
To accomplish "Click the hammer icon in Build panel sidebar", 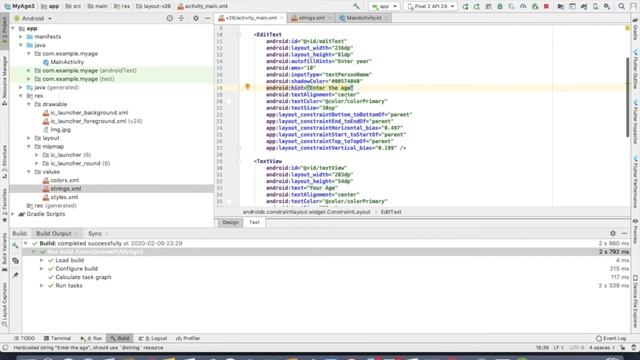I will (16, 246).
